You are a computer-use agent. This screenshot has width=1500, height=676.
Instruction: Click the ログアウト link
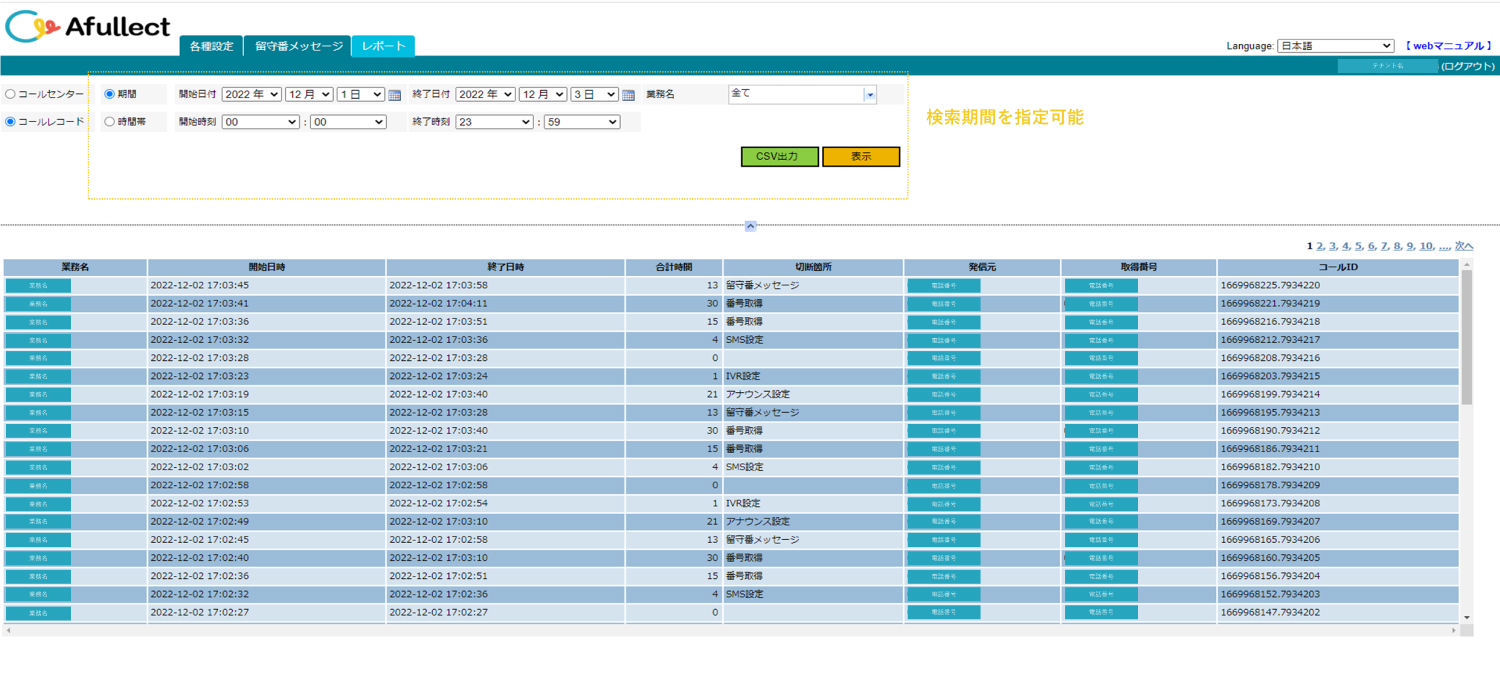(1468, 66)
